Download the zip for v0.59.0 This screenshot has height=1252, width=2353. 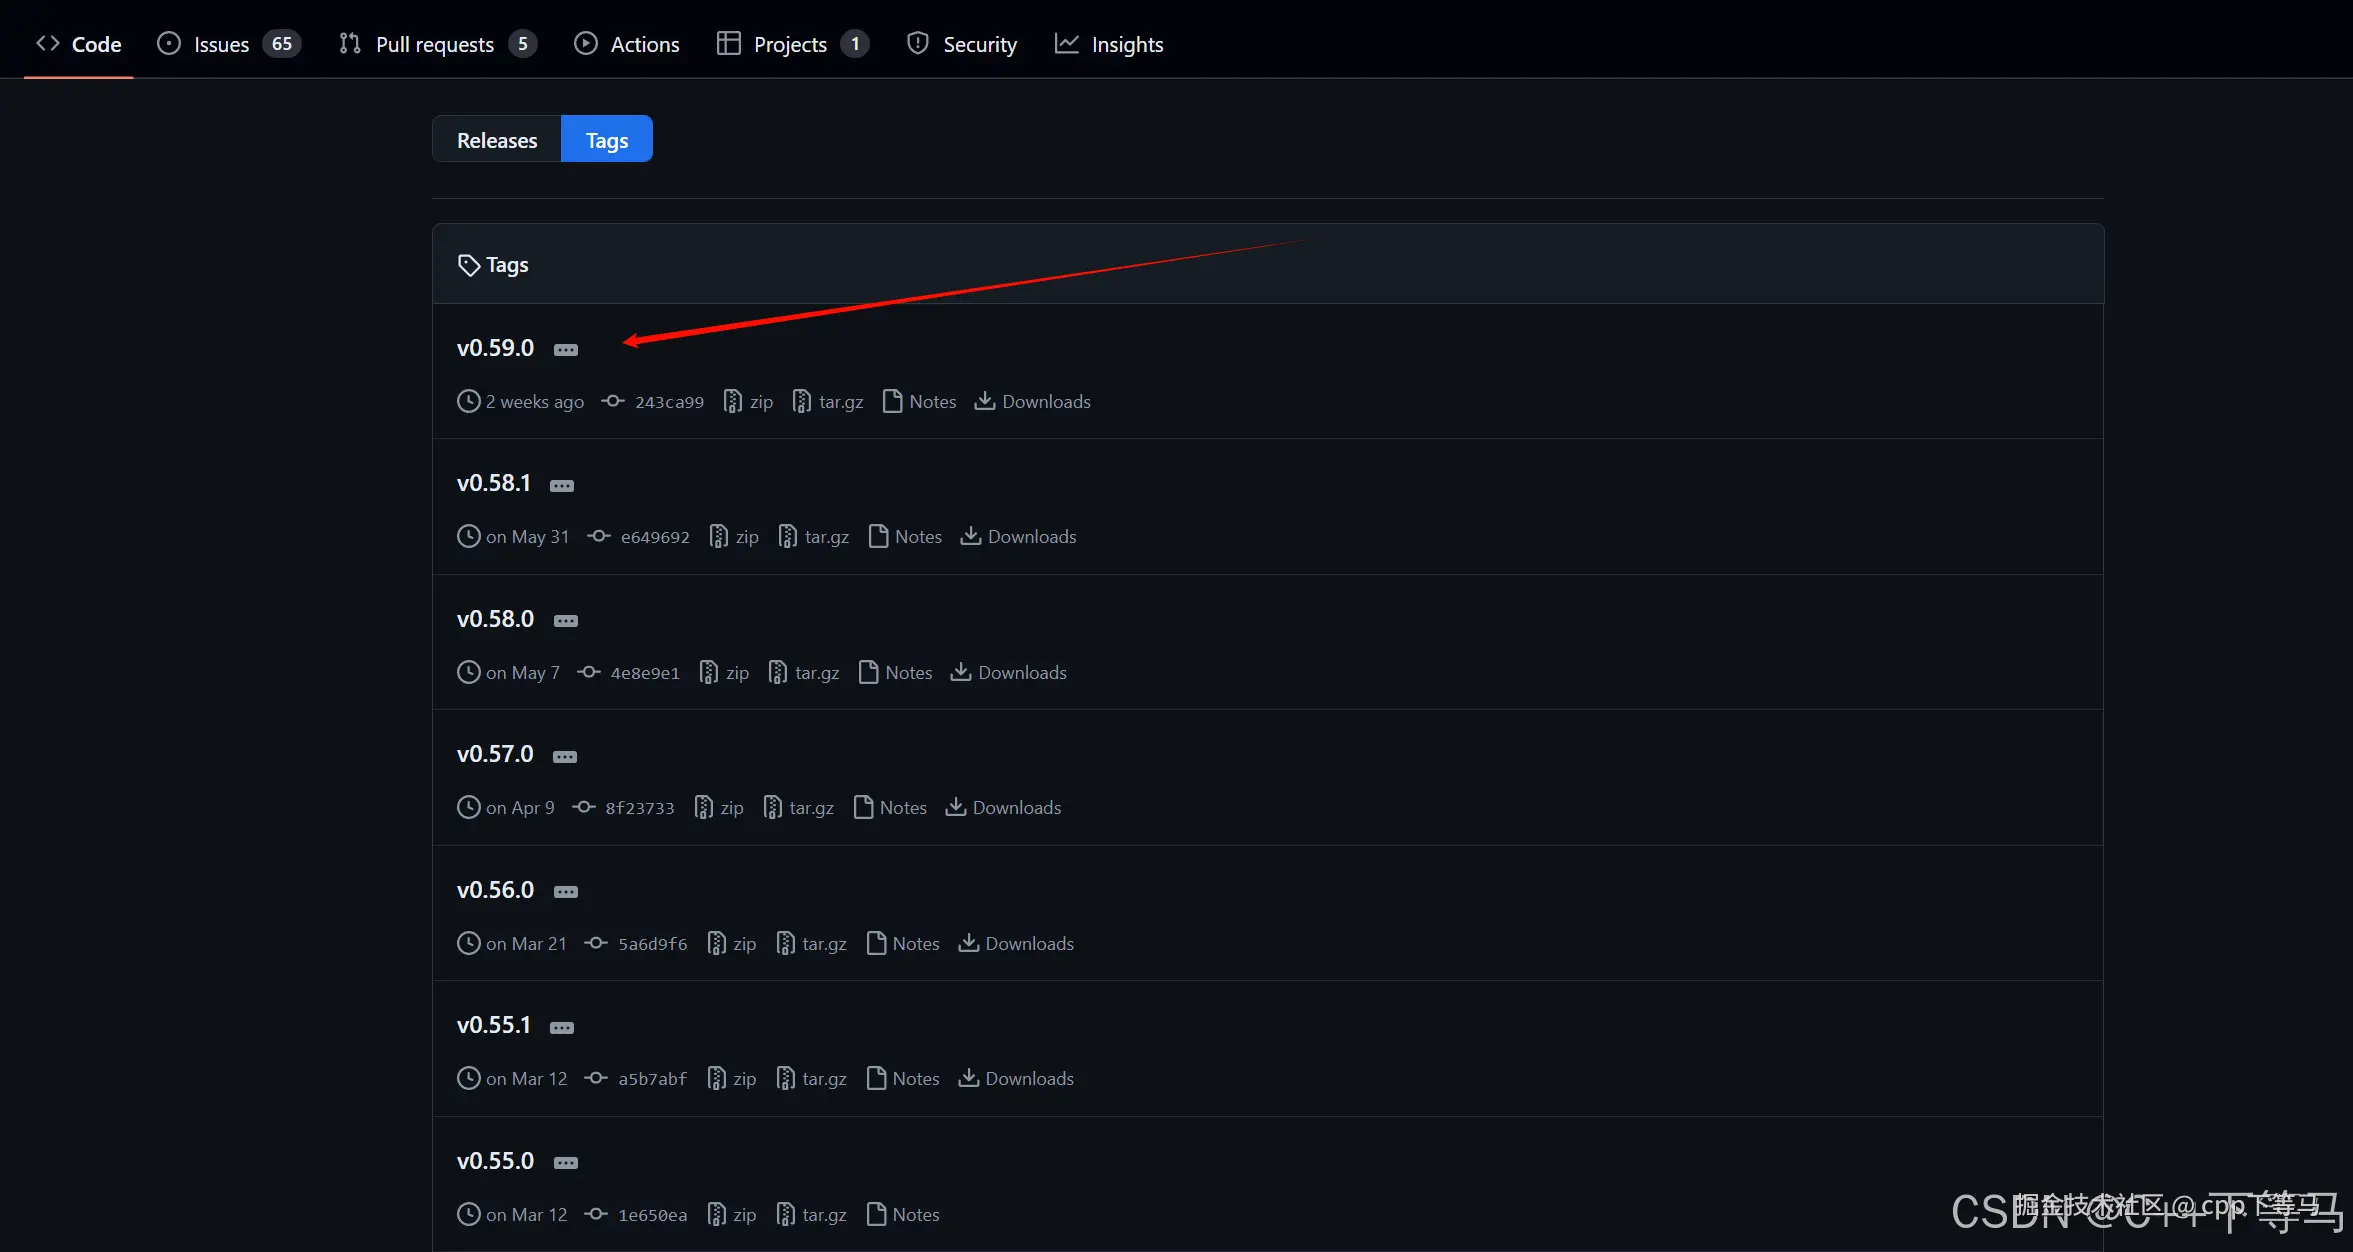pos(760,402)
